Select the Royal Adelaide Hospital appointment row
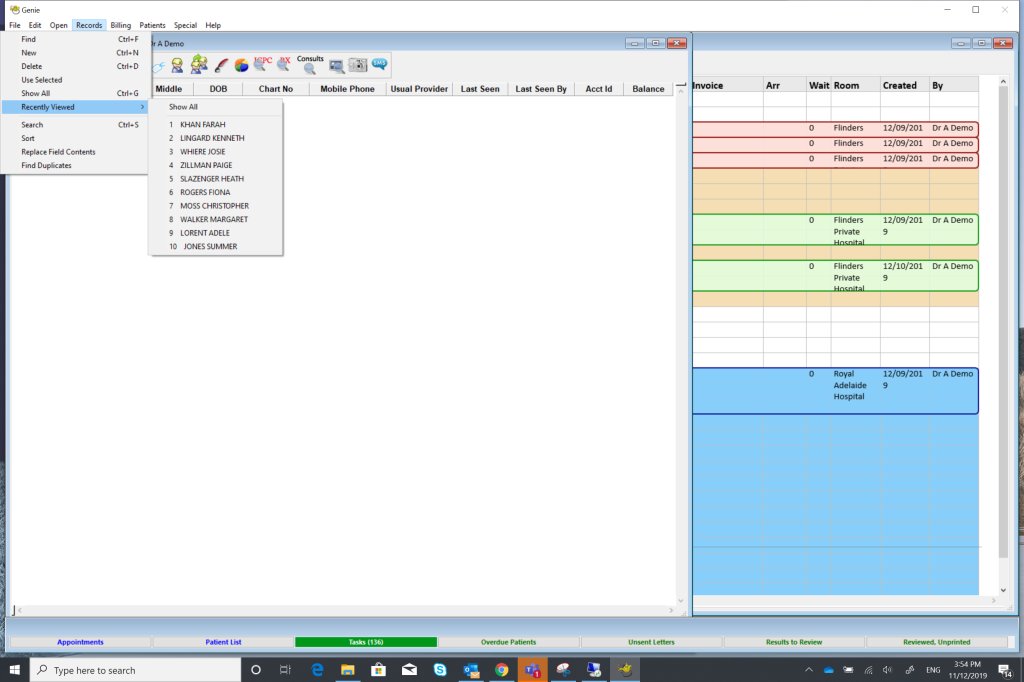 835,391
